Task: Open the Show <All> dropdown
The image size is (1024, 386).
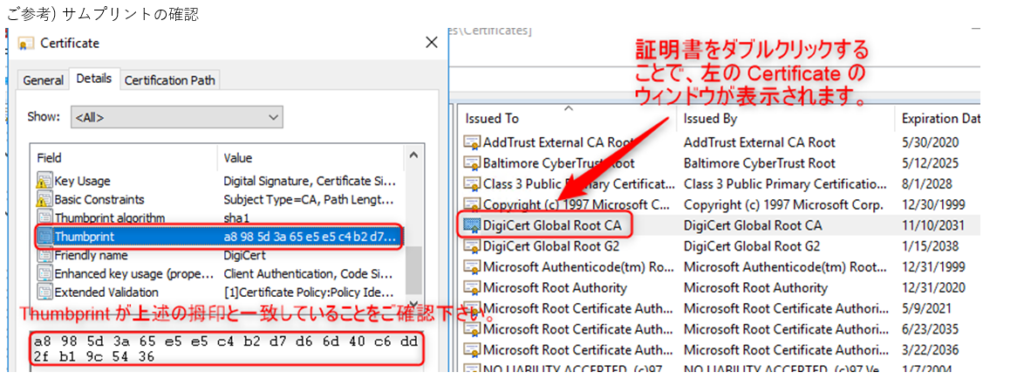Action: pyautogui.click(x=176, y=118)
